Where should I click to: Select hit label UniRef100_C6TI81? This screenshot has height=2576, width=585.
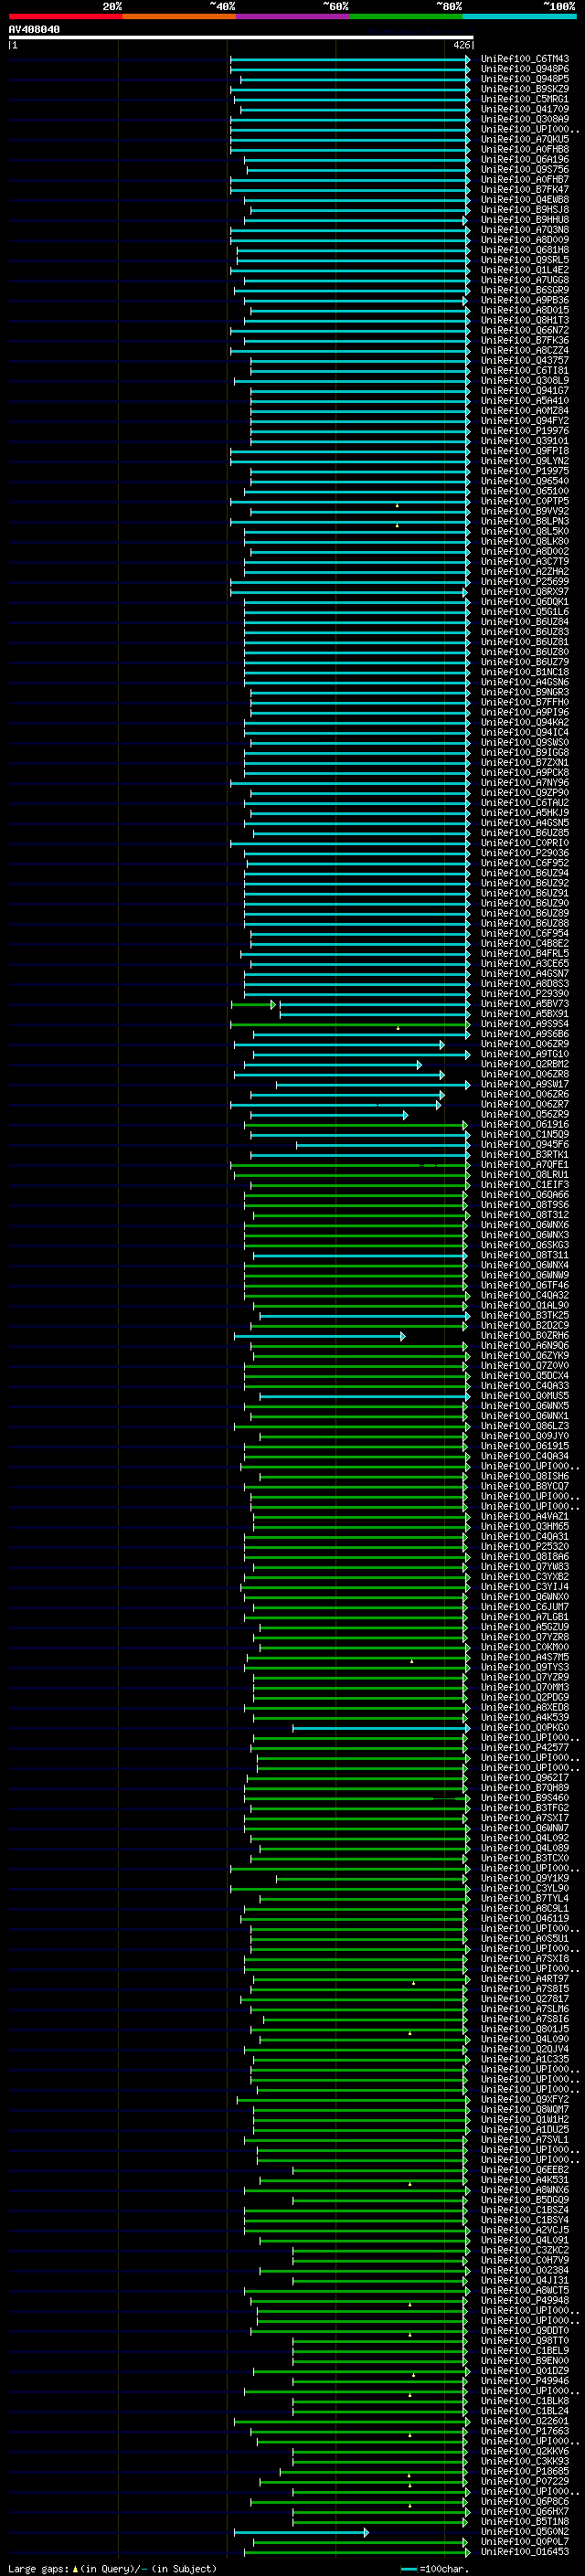click(525, 370)
